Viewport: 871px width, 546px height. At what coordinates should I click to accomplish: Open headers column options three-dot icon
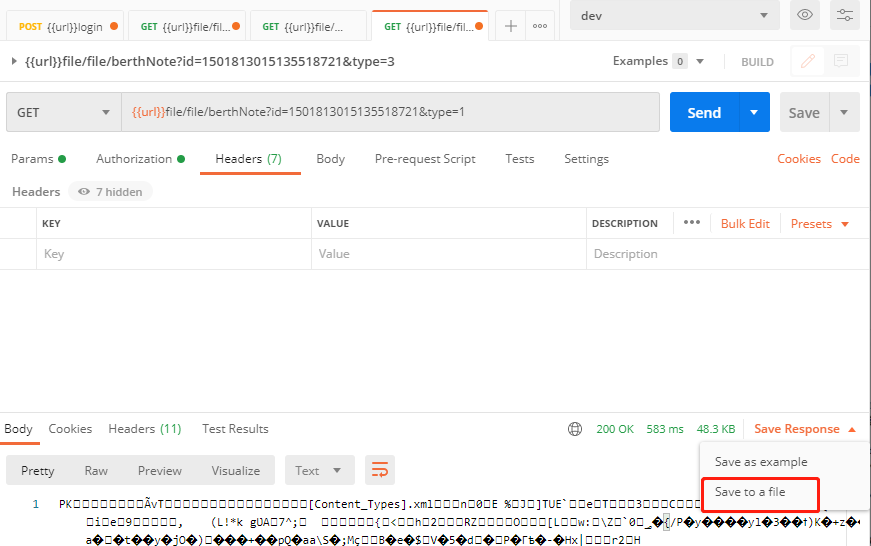pos(692,223)
